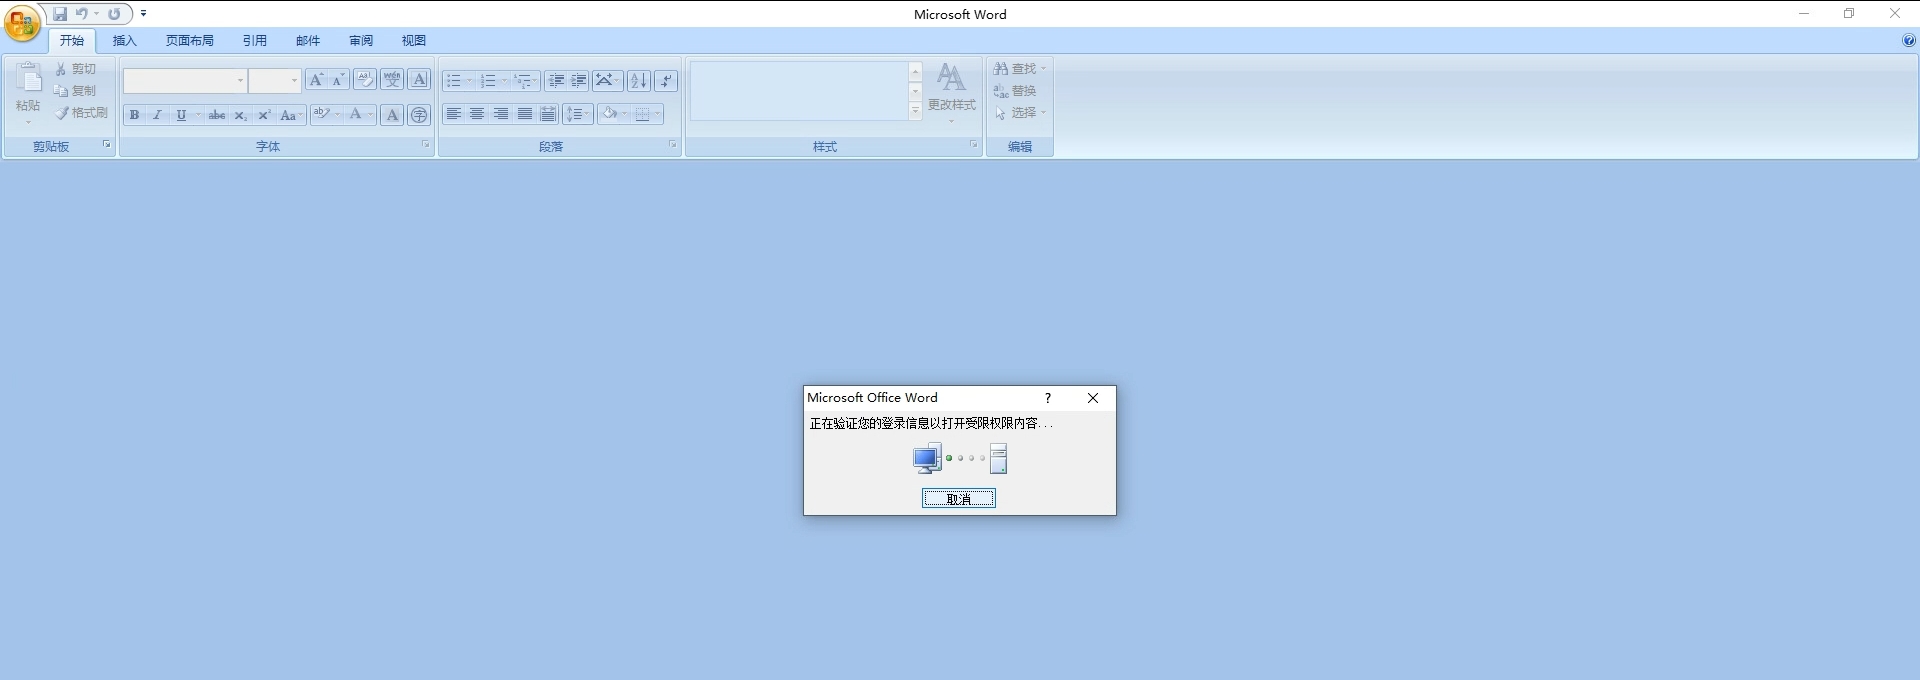Image resolution: width=1920 pixels, height=680 pixels.
Task: Click the Copy (复制) command
Action: 76,91
